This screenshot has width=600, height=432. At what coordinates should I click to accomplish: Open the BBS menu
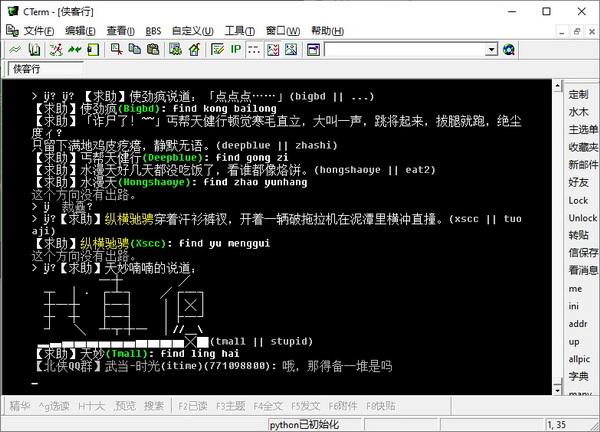click(153, 31)
